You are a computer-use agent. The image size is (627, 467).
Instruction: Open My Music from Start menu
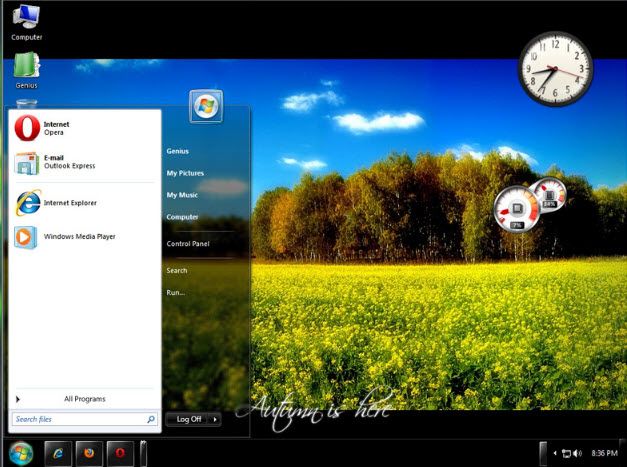coord(182,195)
